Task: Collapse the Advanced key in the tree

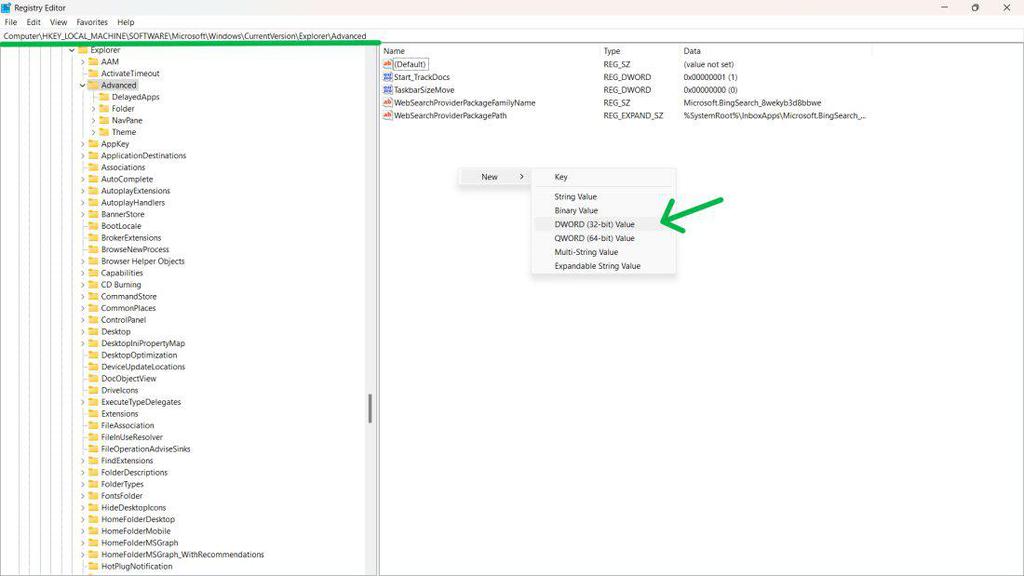Action: 82,85
